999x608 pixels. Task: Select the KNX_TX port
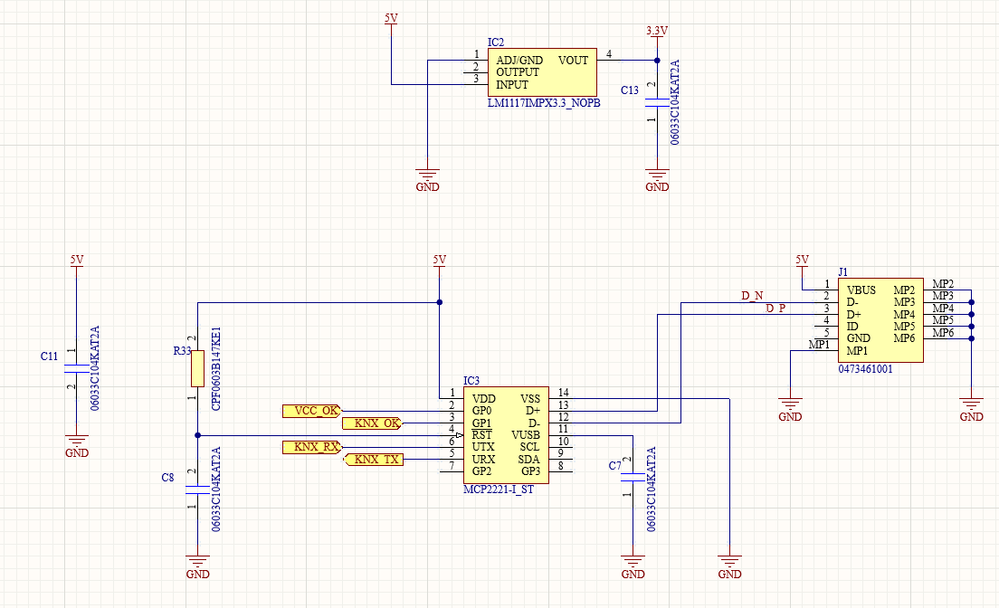(373, 460)
